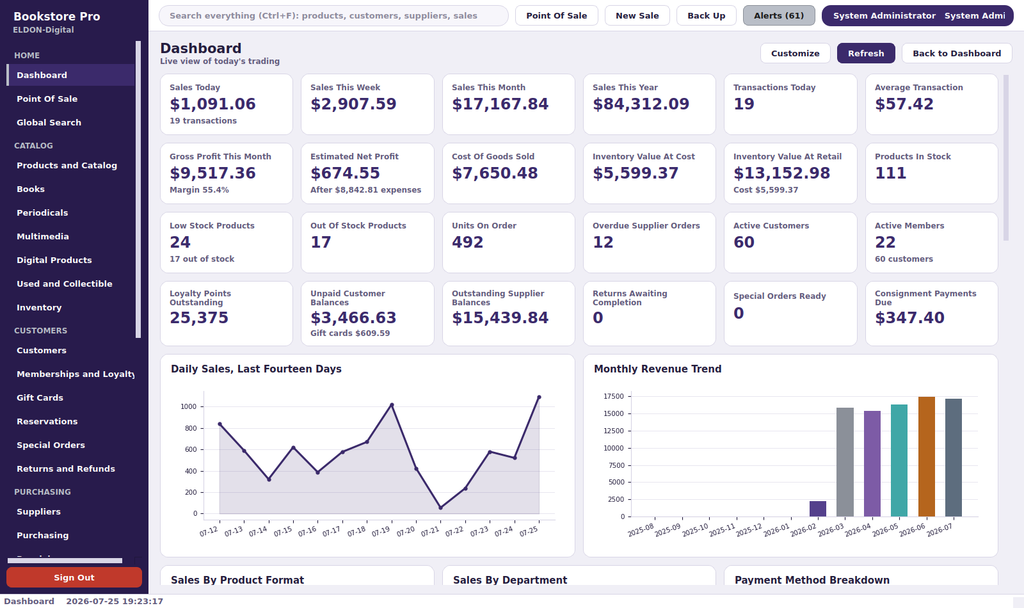Open the Multimedia section
Viewport: 1024px width, 608px height.
pos(71,236)
